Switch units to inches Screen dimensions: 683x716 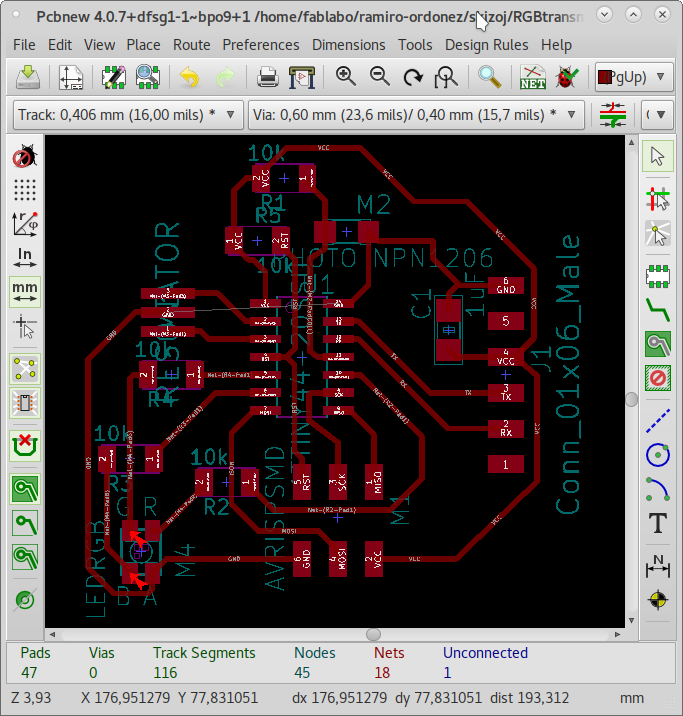25,258
